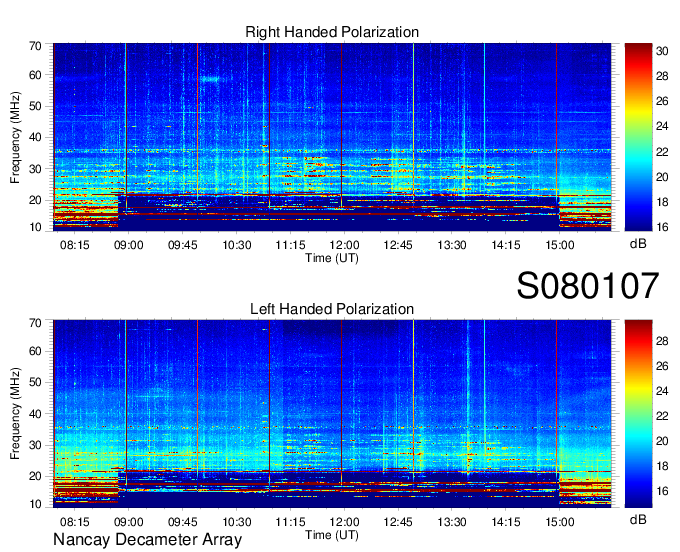Image resolution: width=680 pixels, height=552 pixels.
Task: Select the S080107 observation label
Action: (588, 286)
